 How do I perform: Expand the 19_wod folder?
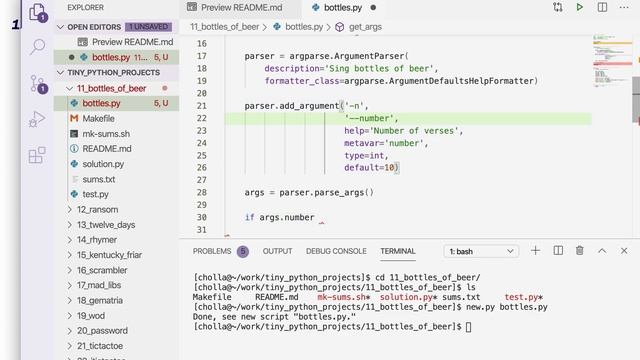69,316
